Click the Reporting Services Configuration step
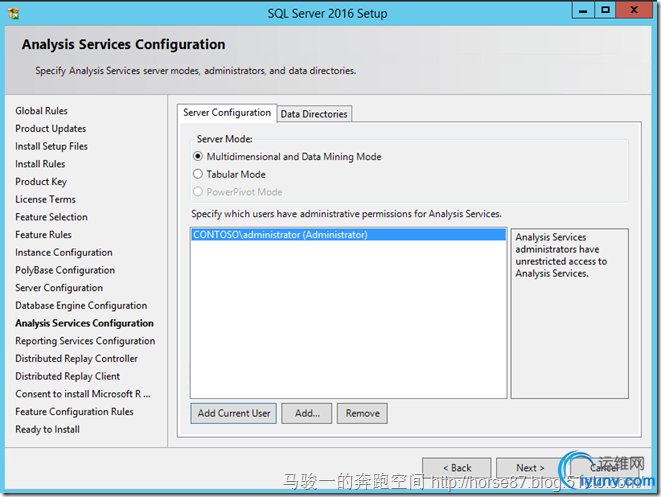Image resolution: width=661 pixels, height=497 pixels. tap(85, 341)
